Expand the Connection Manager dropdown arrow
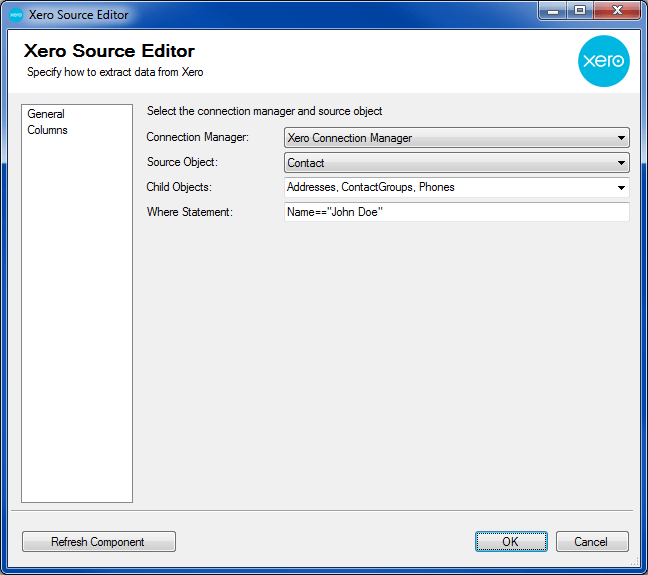 point(621,138)
